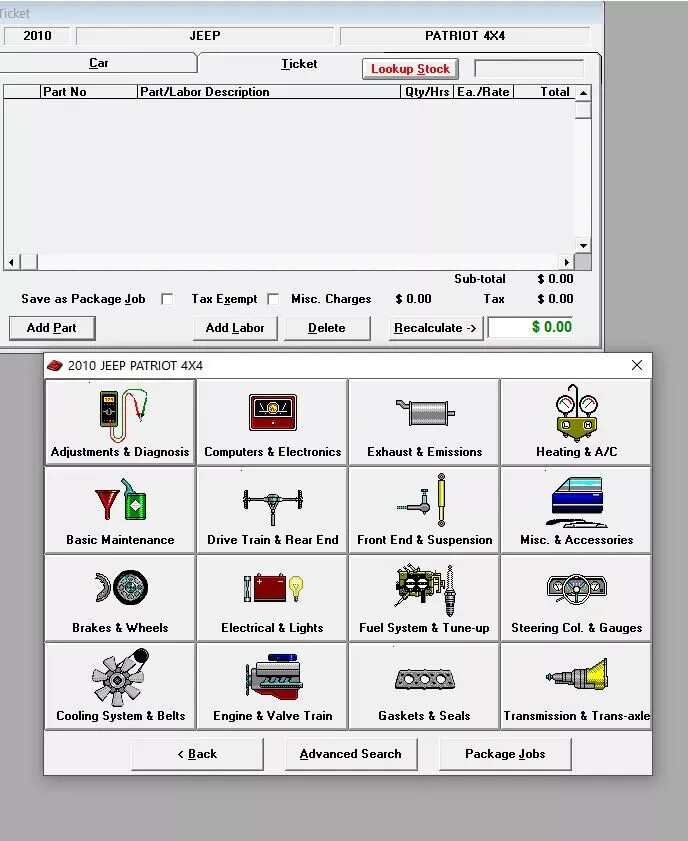Click the green $ 0.00 grand total field
This screenshot has width=688, height=841.
click(x=530, y=327)
